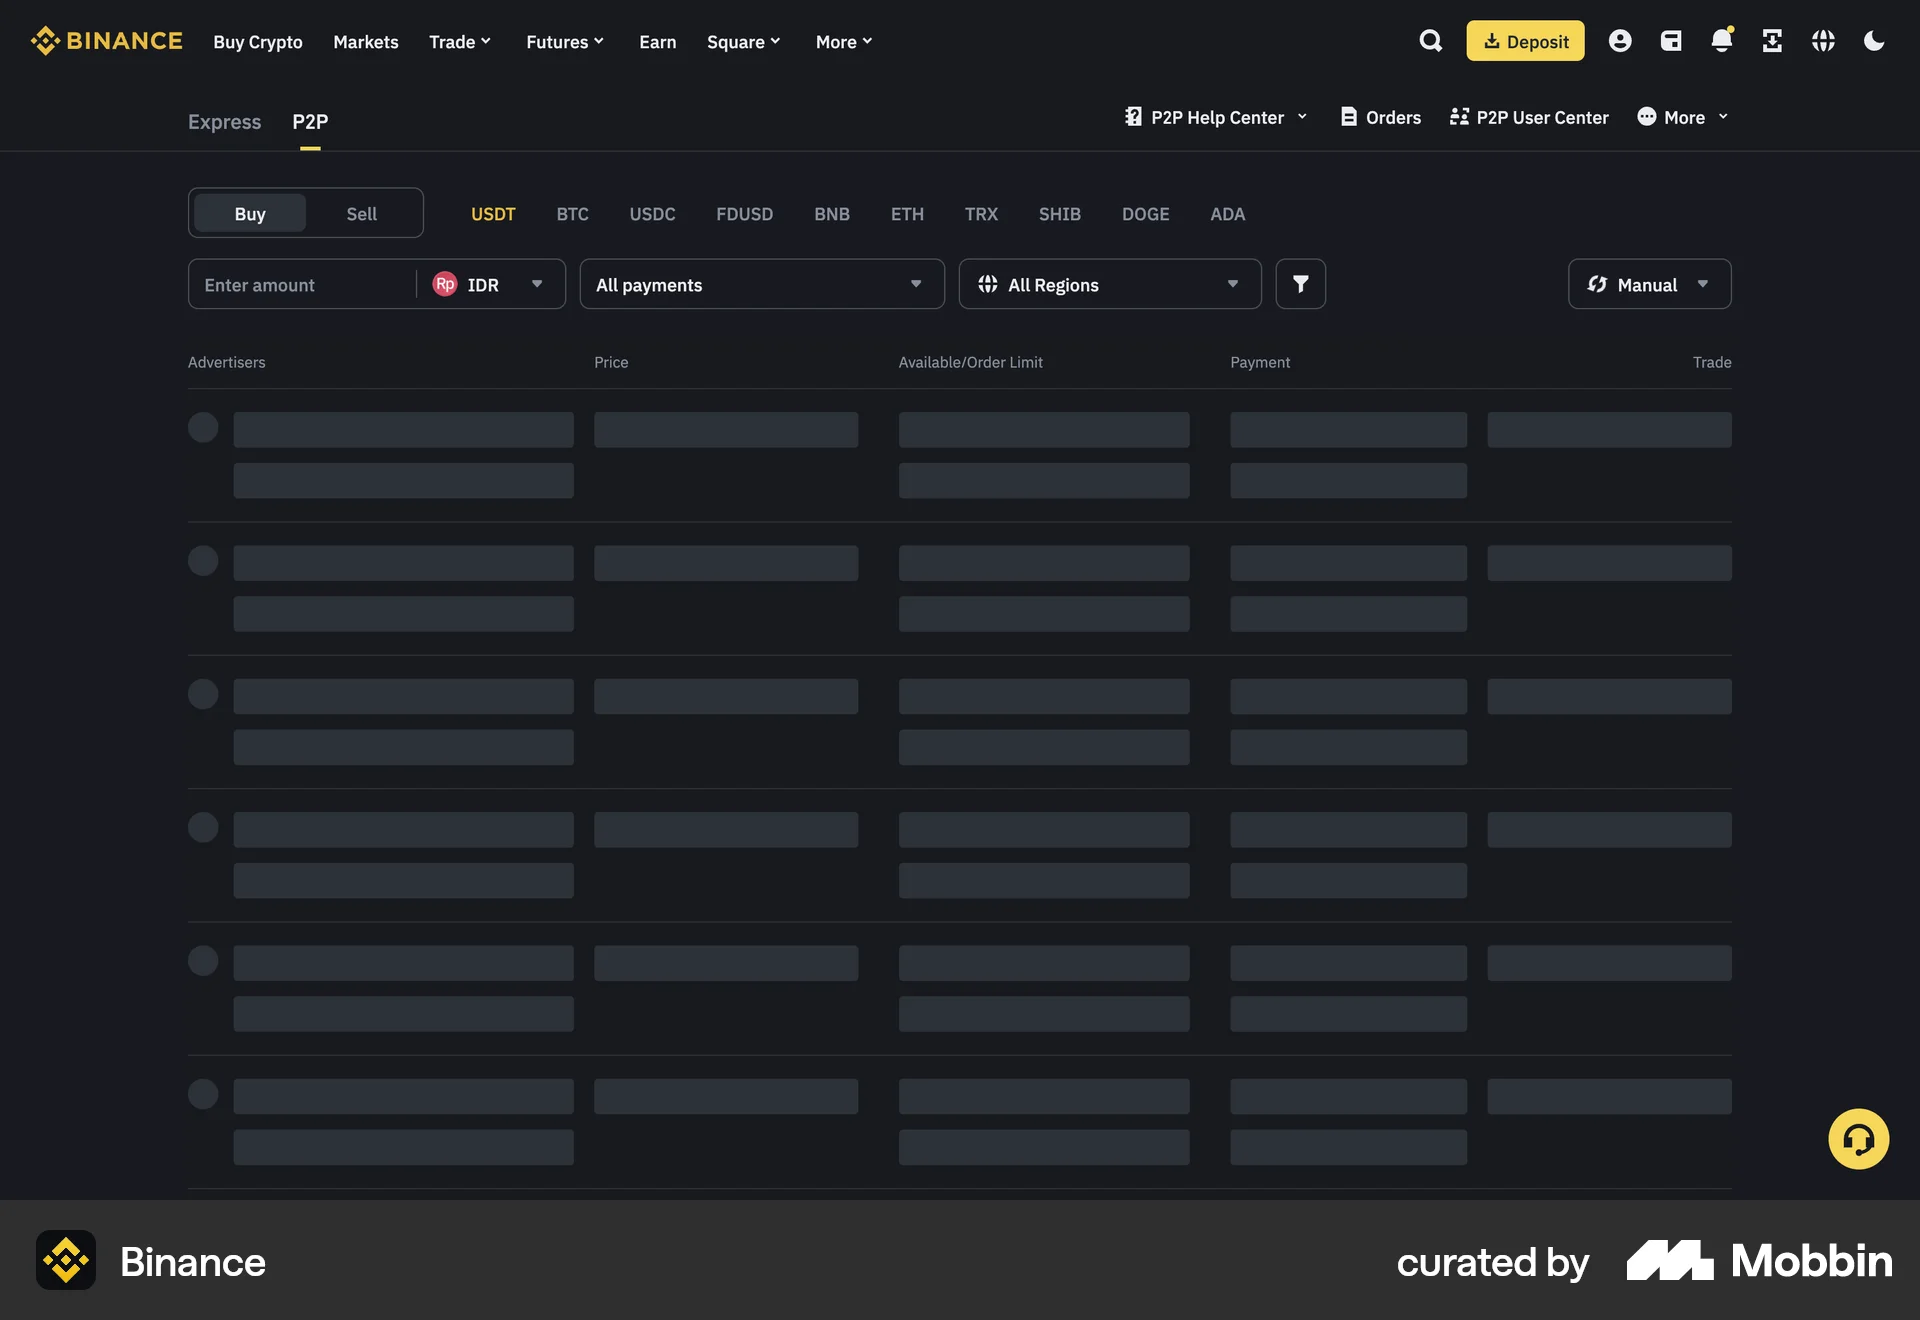Open the support headset chat icon
This screenshot has width=1920, height=1320.
pos(1858,1138)
